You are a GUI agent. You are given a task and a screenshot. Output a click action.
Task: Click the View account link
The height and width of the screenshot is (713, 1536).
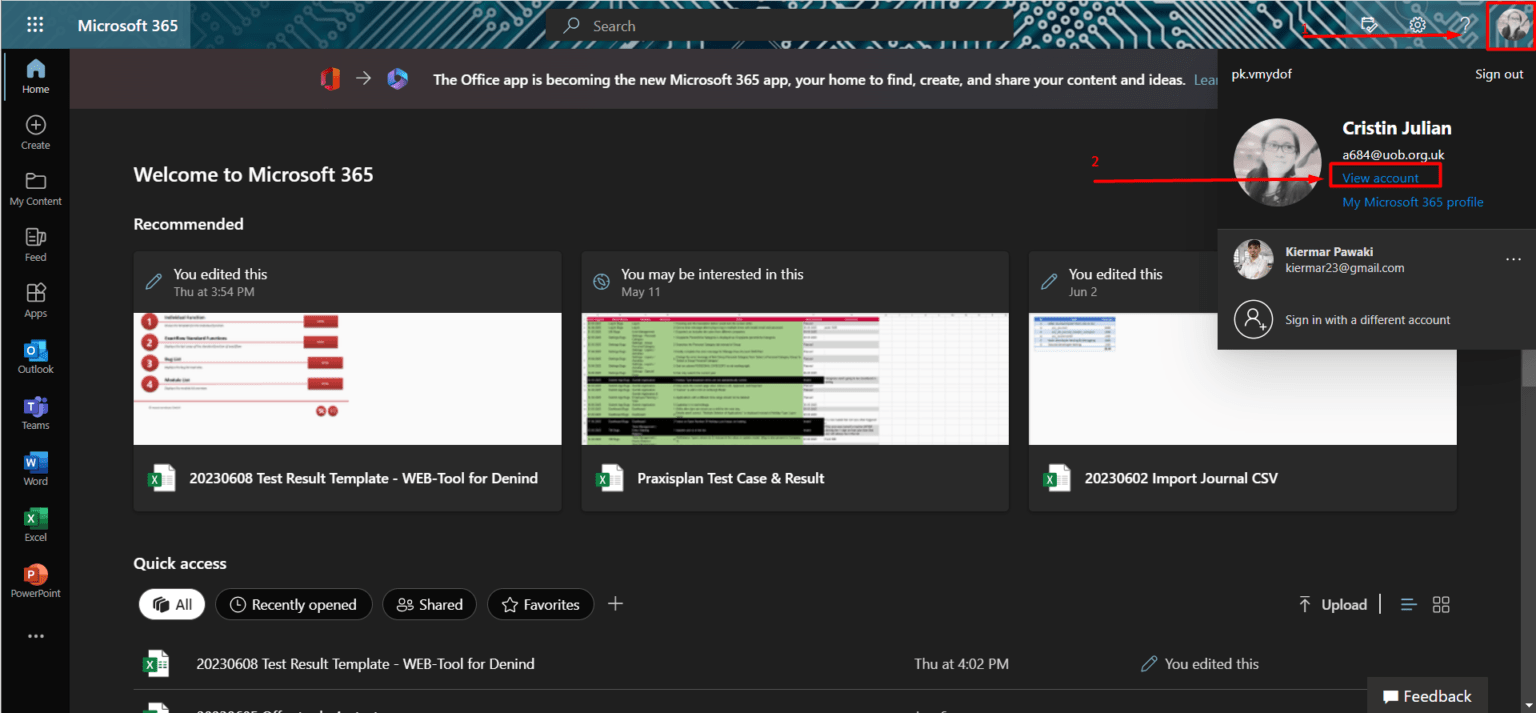tap(1380, 178)
